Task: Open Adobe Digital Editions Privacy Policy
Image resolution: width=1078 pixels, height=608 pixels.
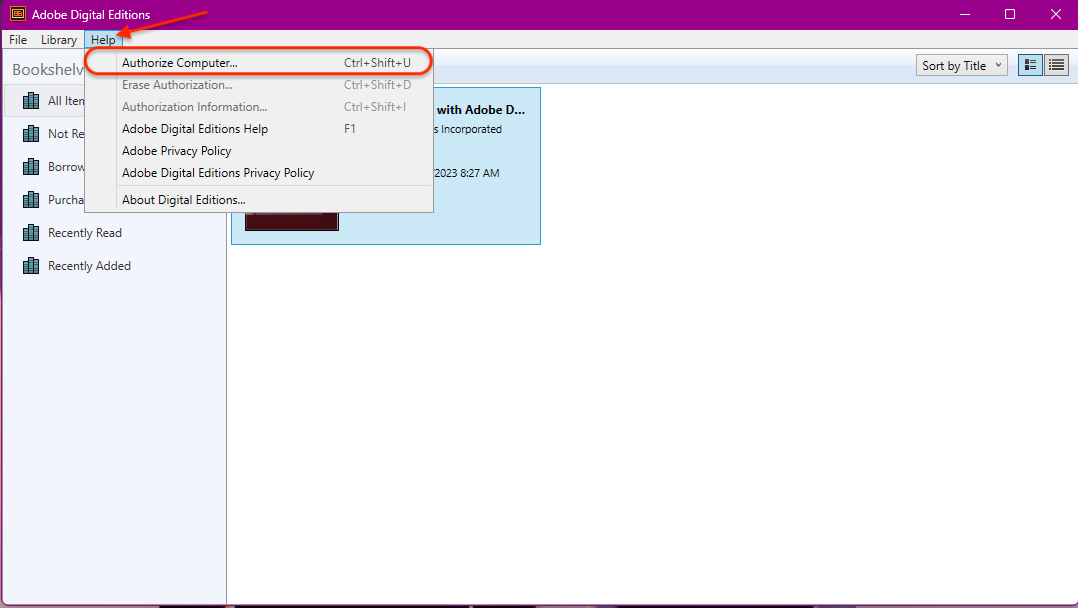Action: (x=258, y=173)
